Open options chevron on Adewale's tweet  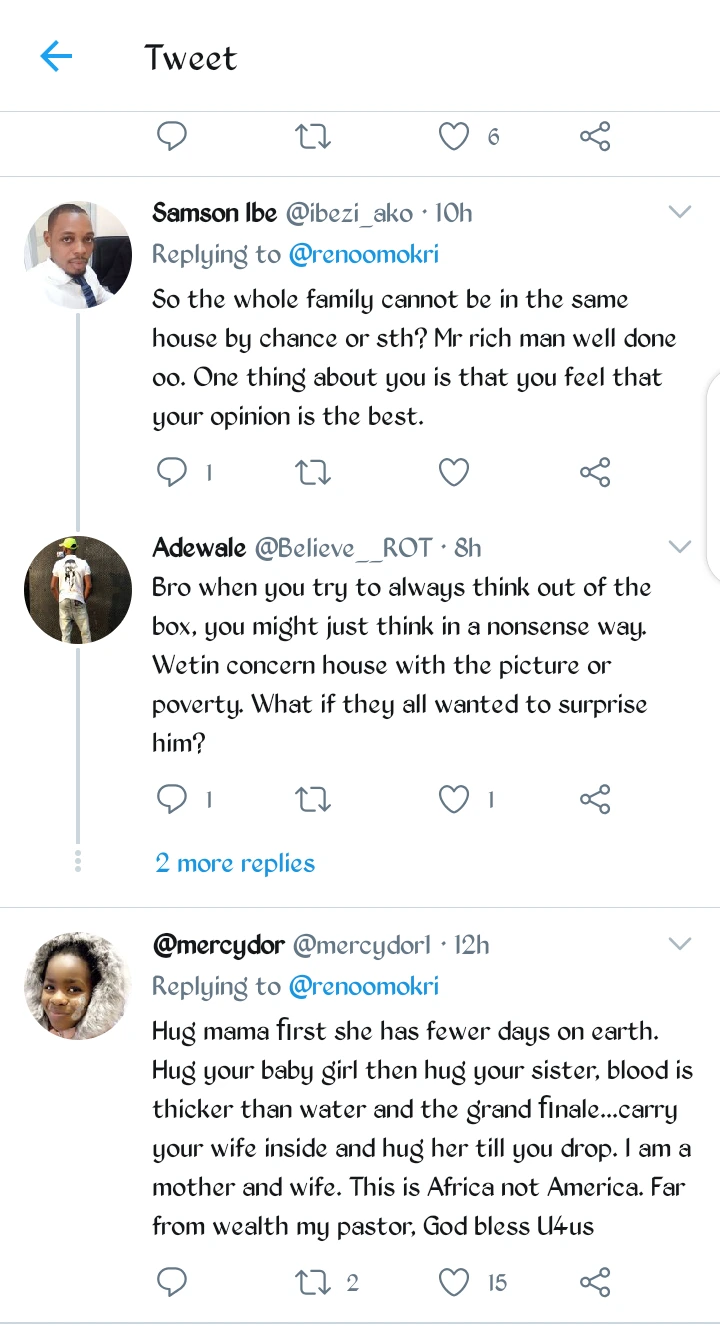[680, 546]
